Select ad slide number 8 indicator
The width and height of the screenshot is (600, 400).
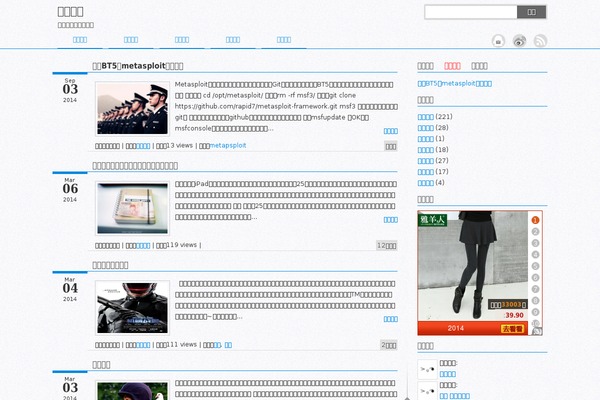click(535, 300)
